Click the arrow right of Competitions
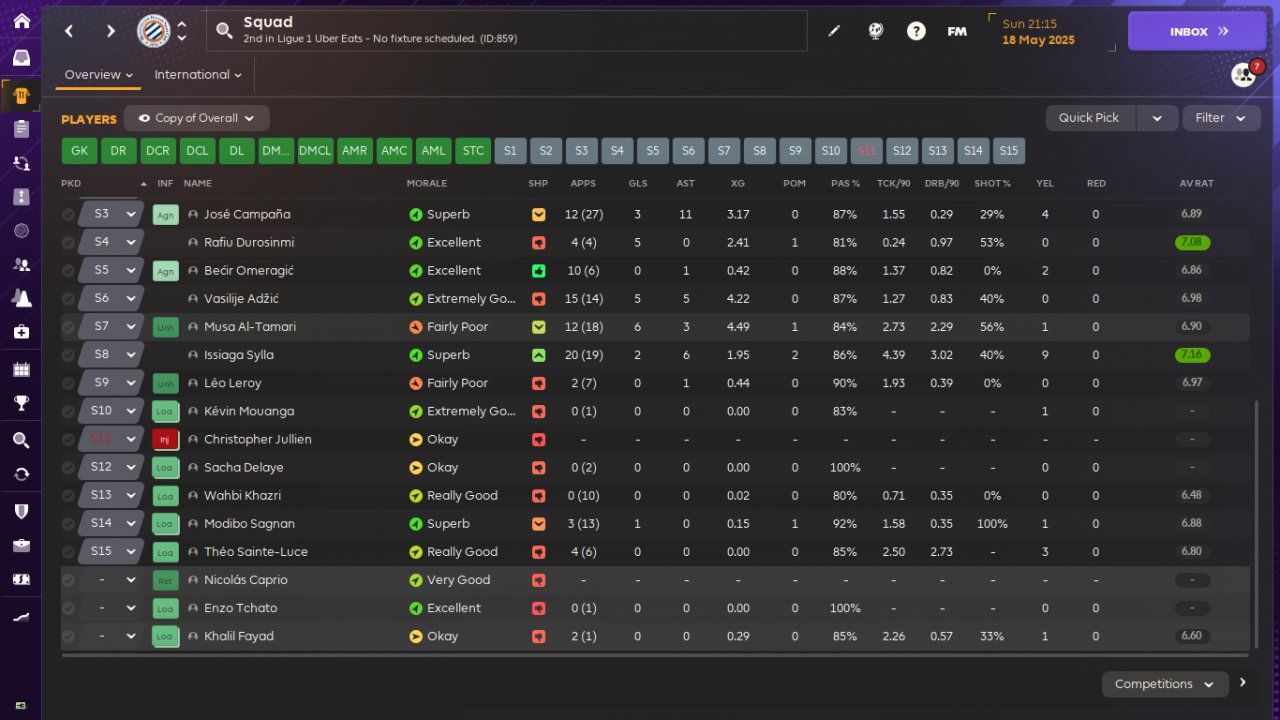This screenshot has height=720, width=1280. click(x=1243, y=683)
